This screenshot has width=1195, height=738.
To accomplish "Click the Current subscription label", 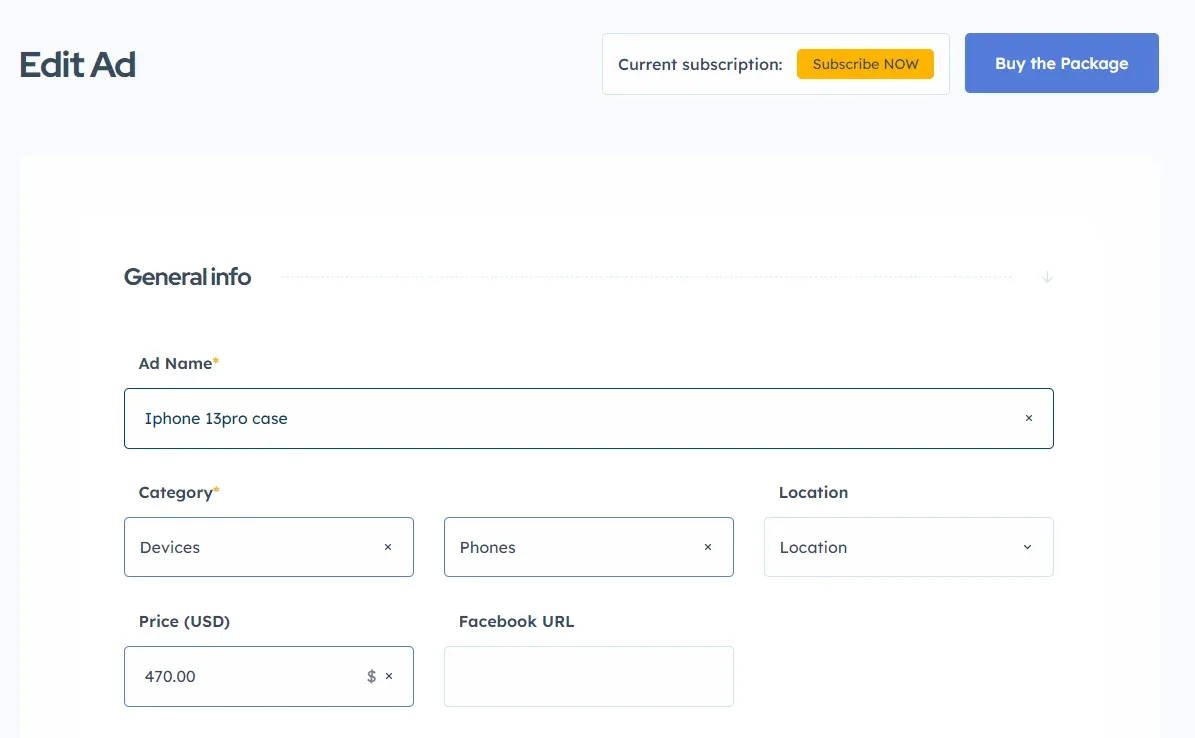I will click(700, 65).
